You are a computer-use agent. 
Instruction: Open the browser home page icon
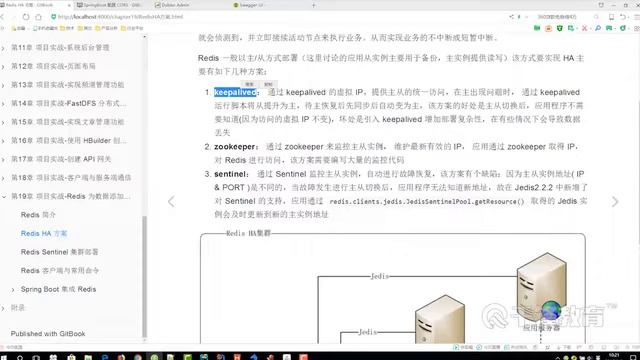coord(38,17)
